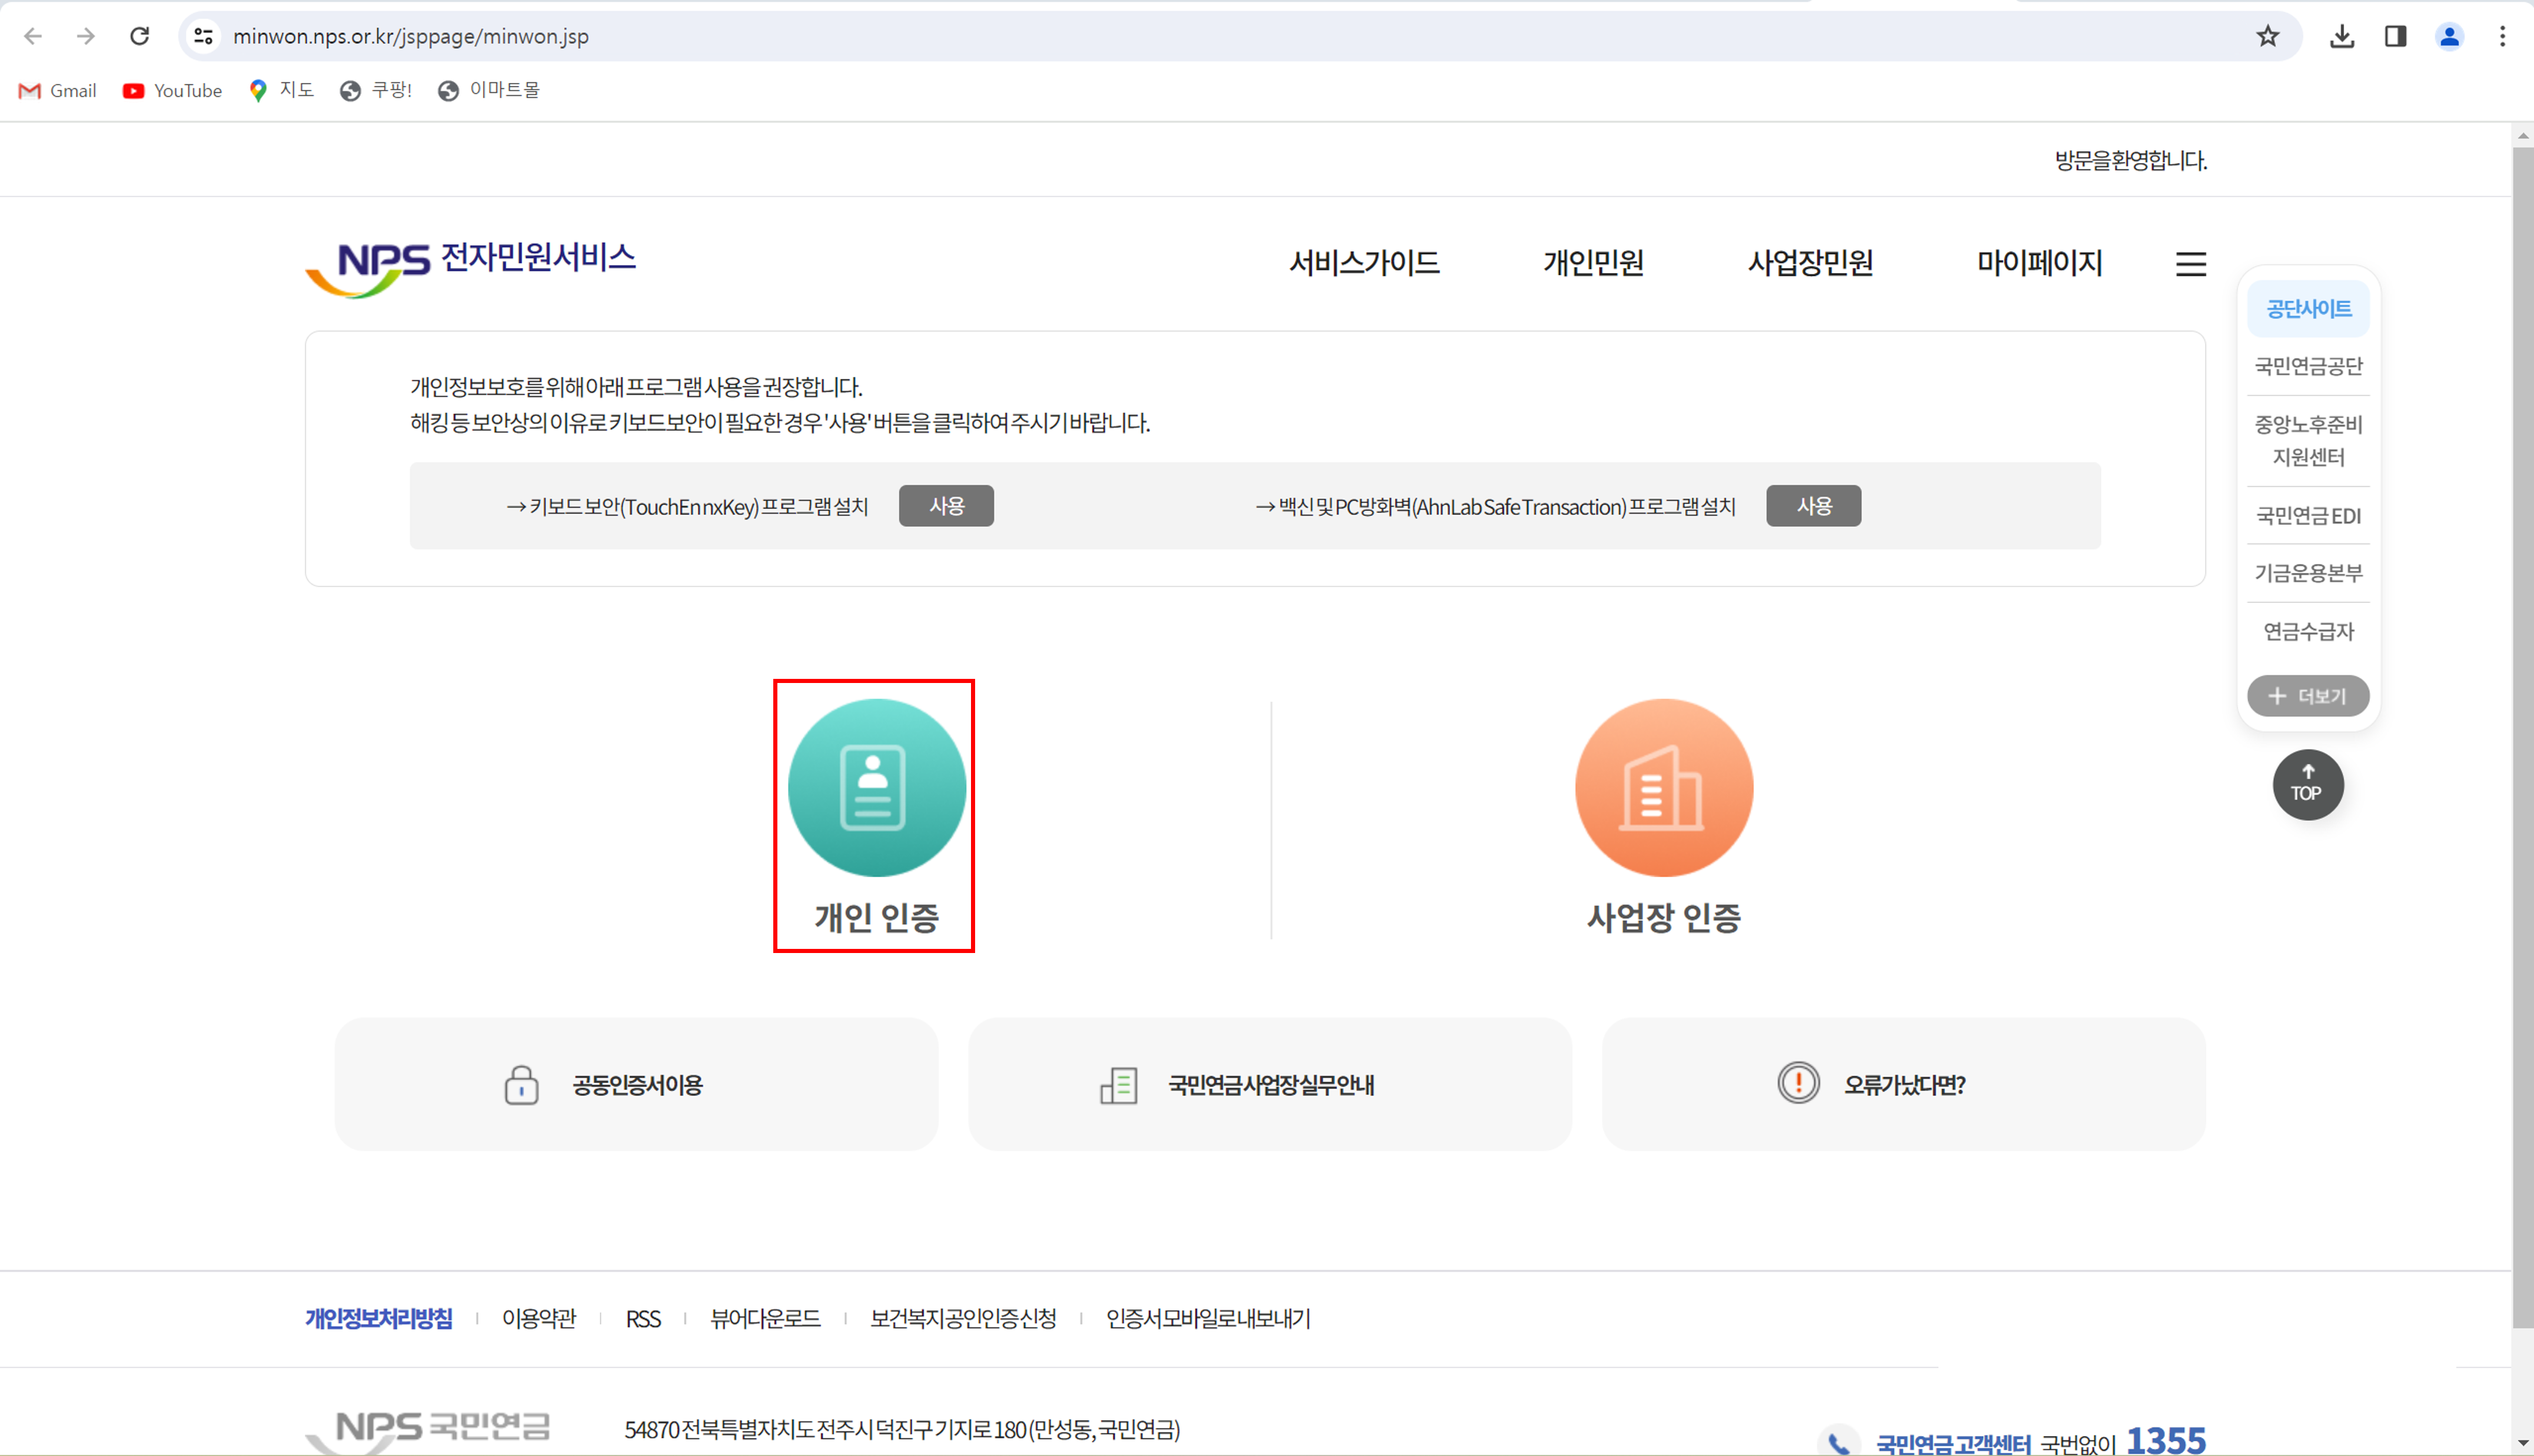
Task: Select the orange 사업장 인증 building icon
Action: click(1663, 788)
